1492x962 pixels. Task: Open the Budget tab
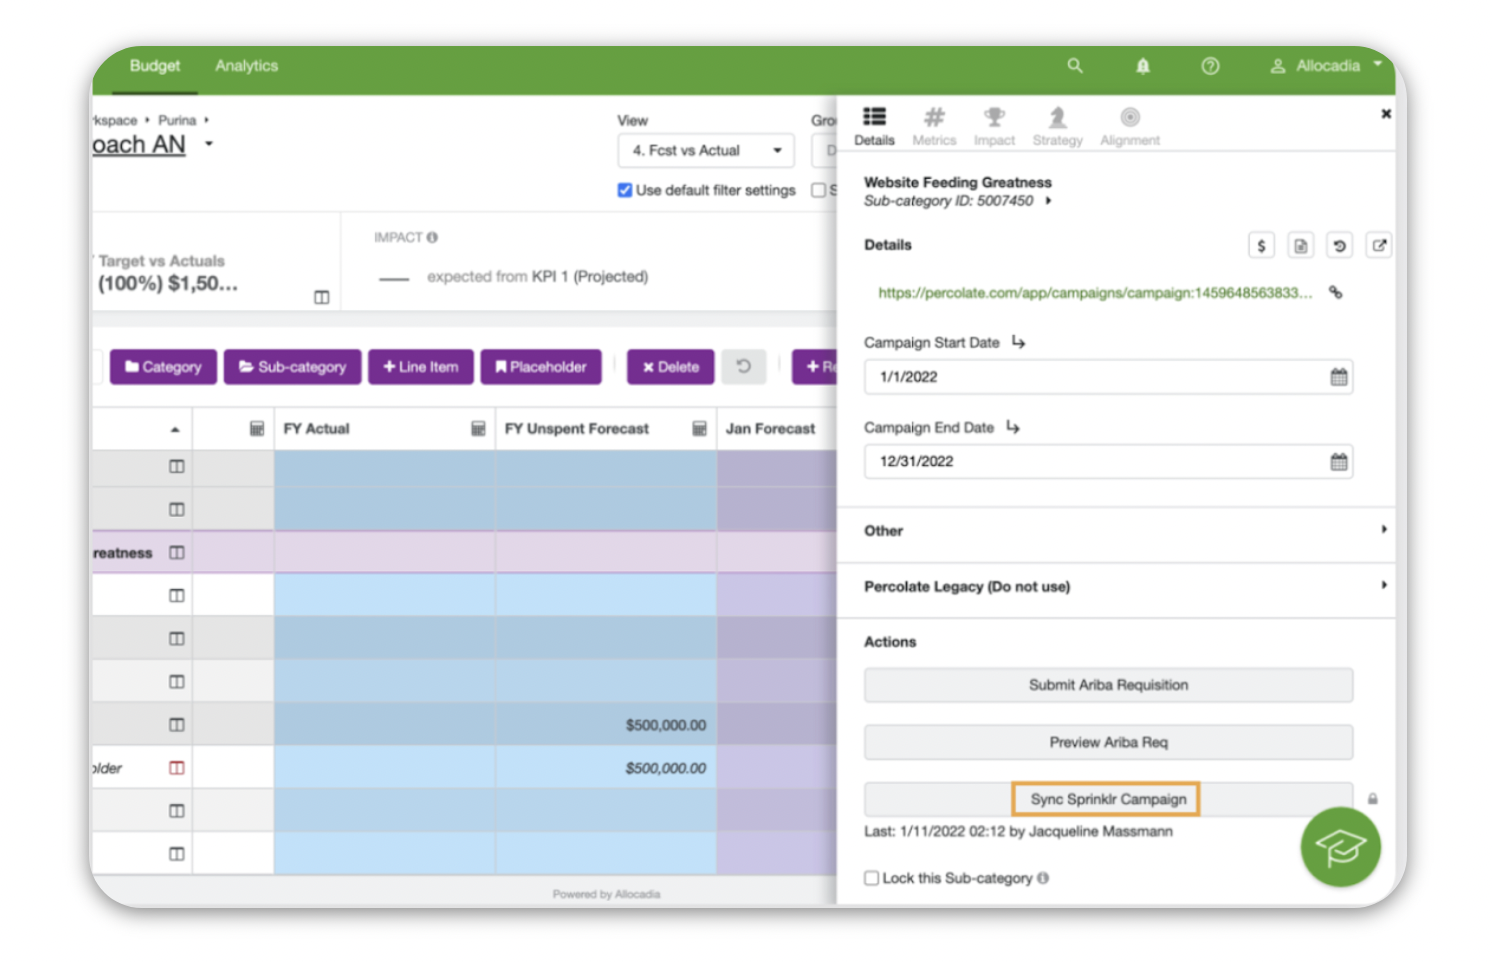coord(155,66)
